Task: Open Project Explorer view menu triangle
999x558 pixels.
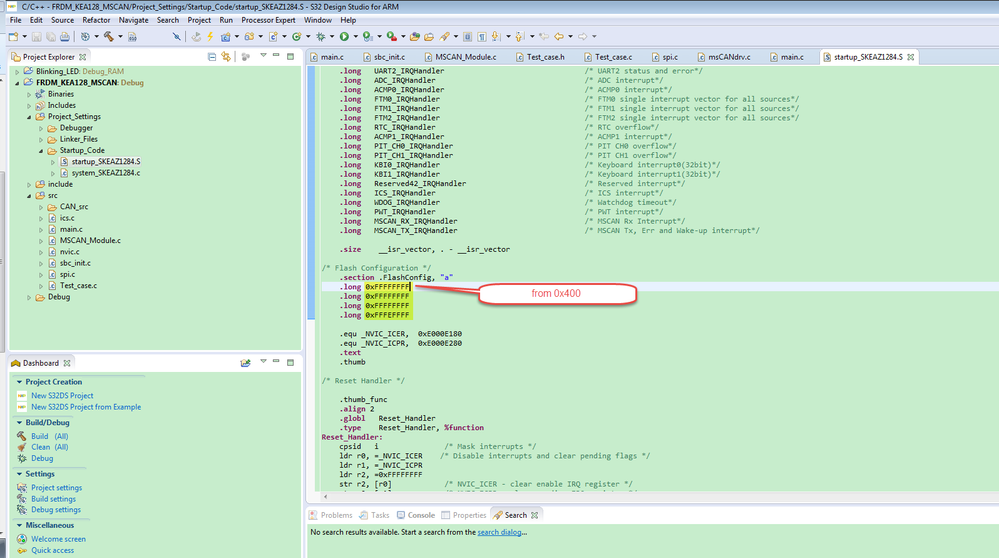Action: pyautogui.click(x=263, y=56)
